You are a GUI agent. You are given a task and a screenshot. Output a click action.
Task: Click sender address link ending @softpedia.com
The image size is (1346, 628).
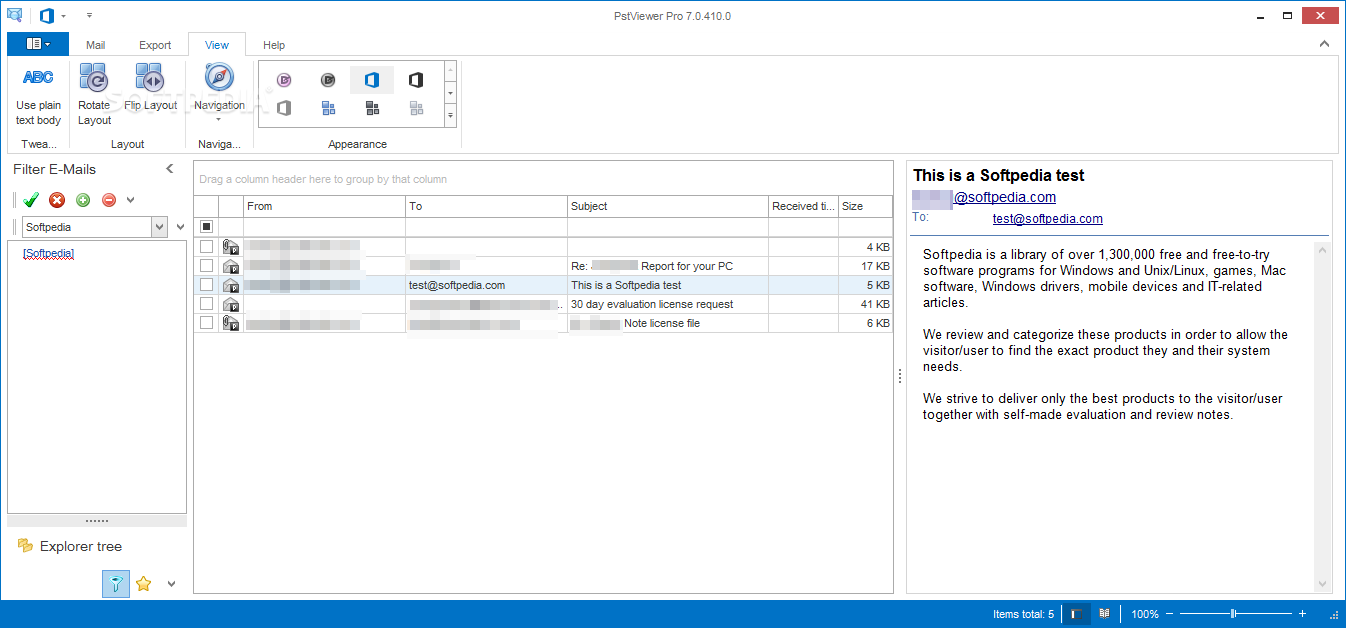1004,197
